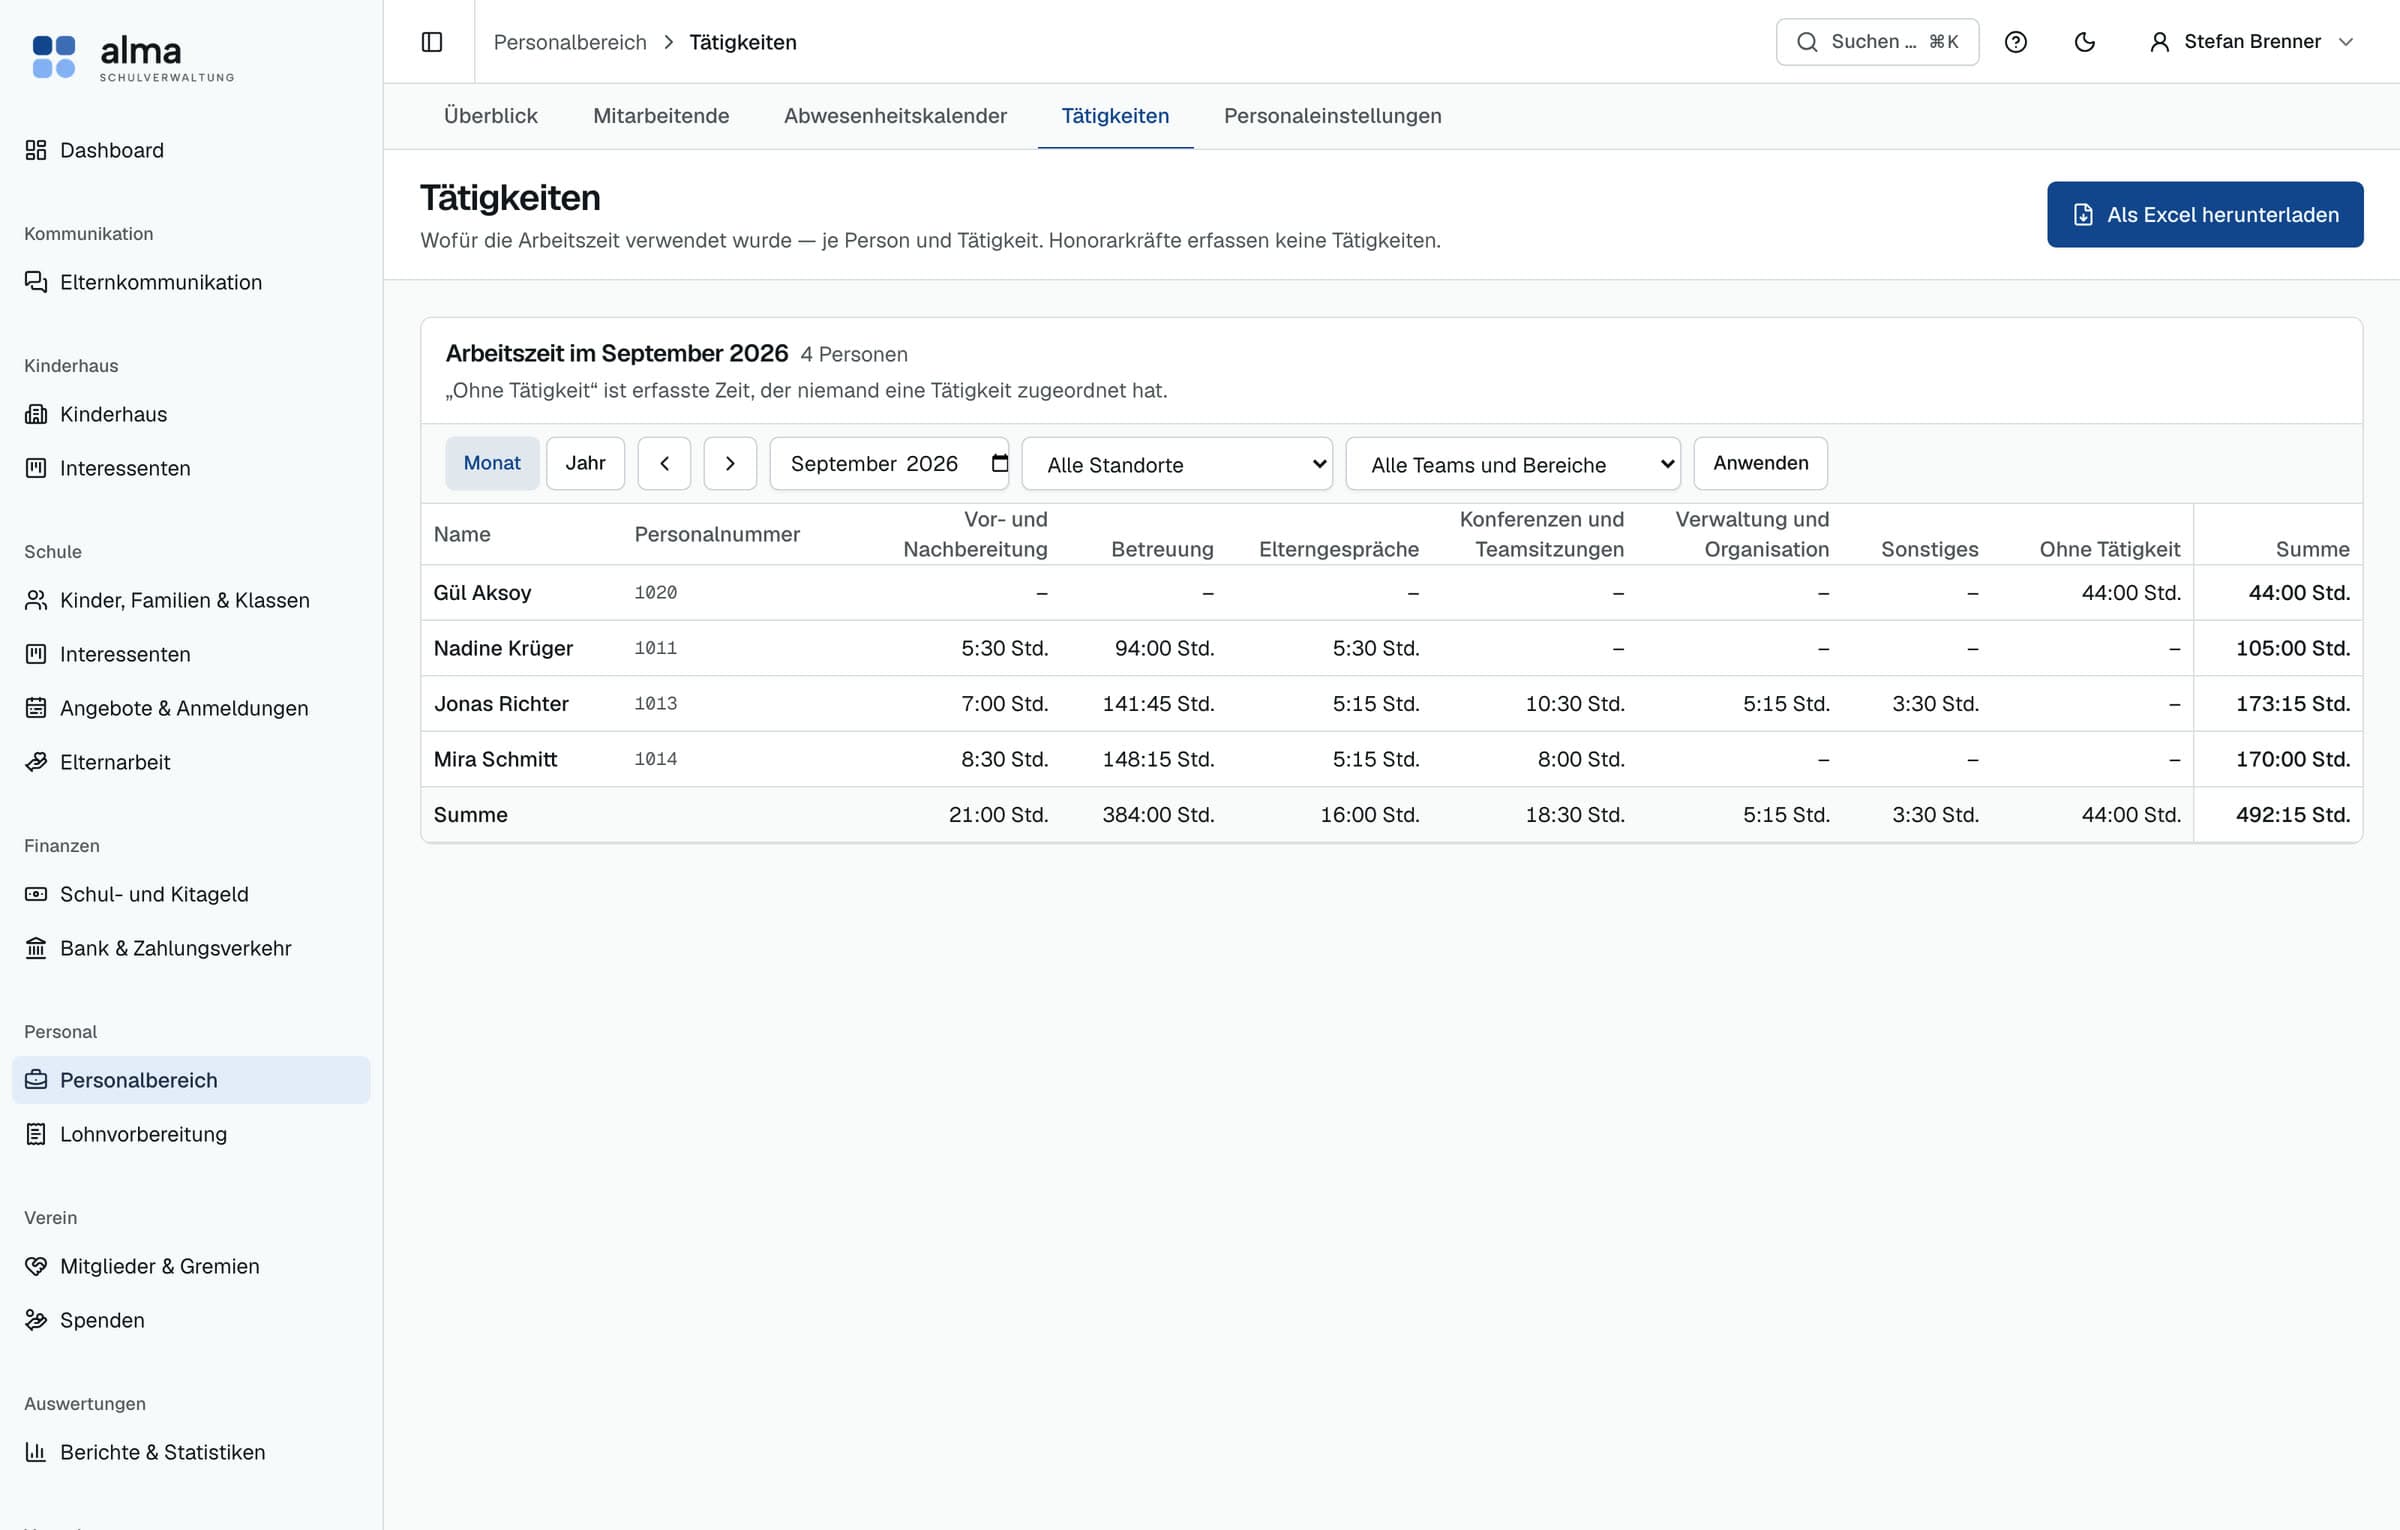Click the 384:00 Std. Betreuung total
2400x1530 pixels.
1158,815
